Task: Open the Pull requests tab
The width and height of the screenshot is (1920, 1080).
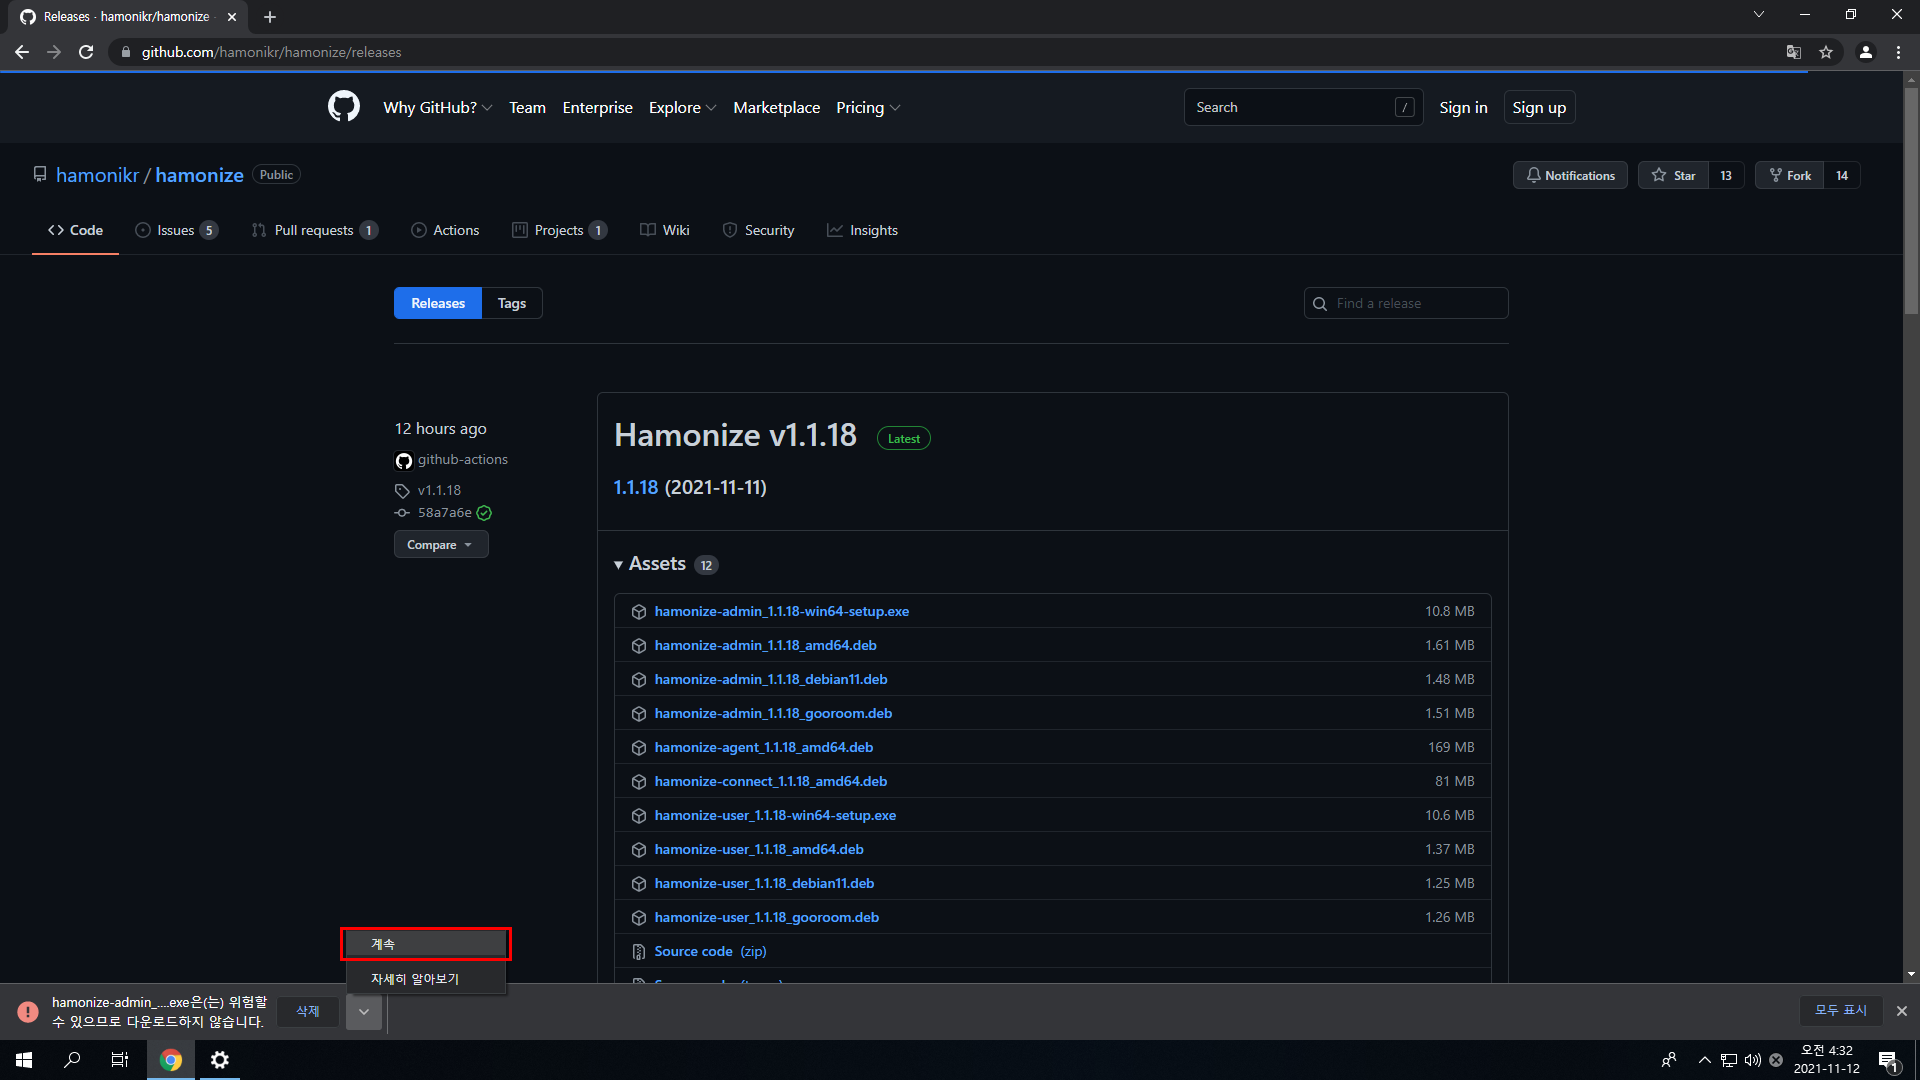Action: pyautogui.click(x=314, y=230)
